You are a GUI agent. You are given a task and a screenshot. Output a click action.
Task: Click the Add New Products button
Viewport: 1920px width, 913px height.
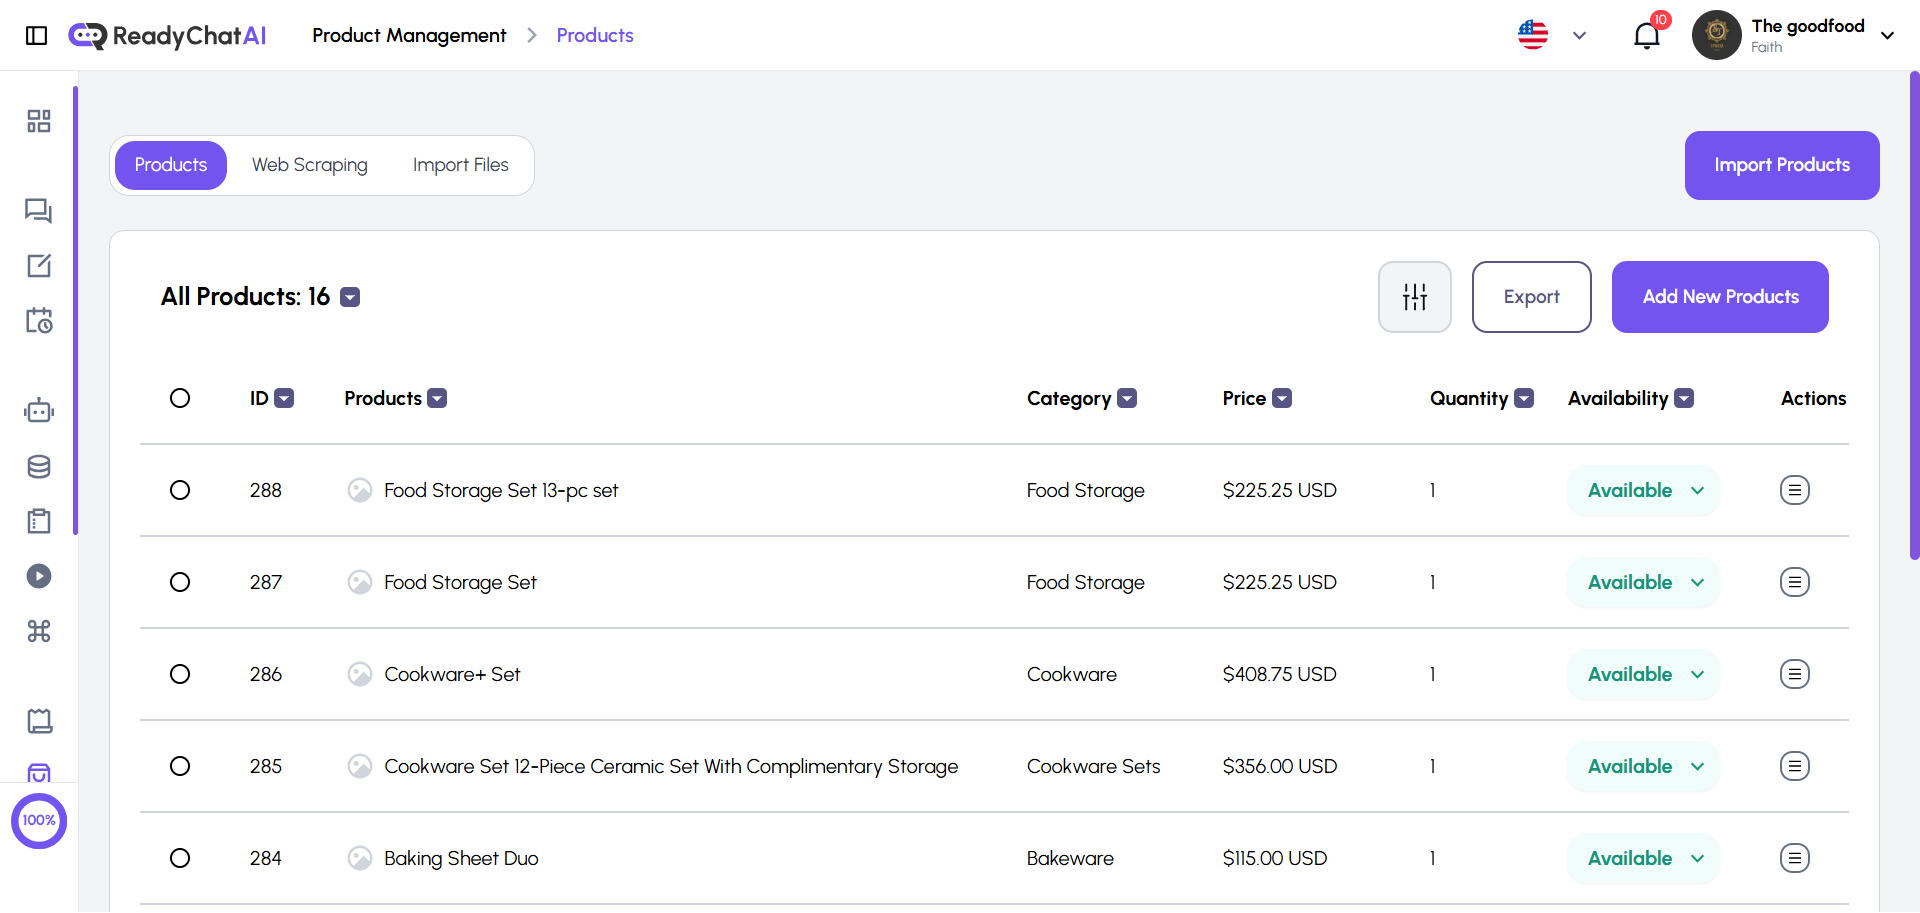1719,297
